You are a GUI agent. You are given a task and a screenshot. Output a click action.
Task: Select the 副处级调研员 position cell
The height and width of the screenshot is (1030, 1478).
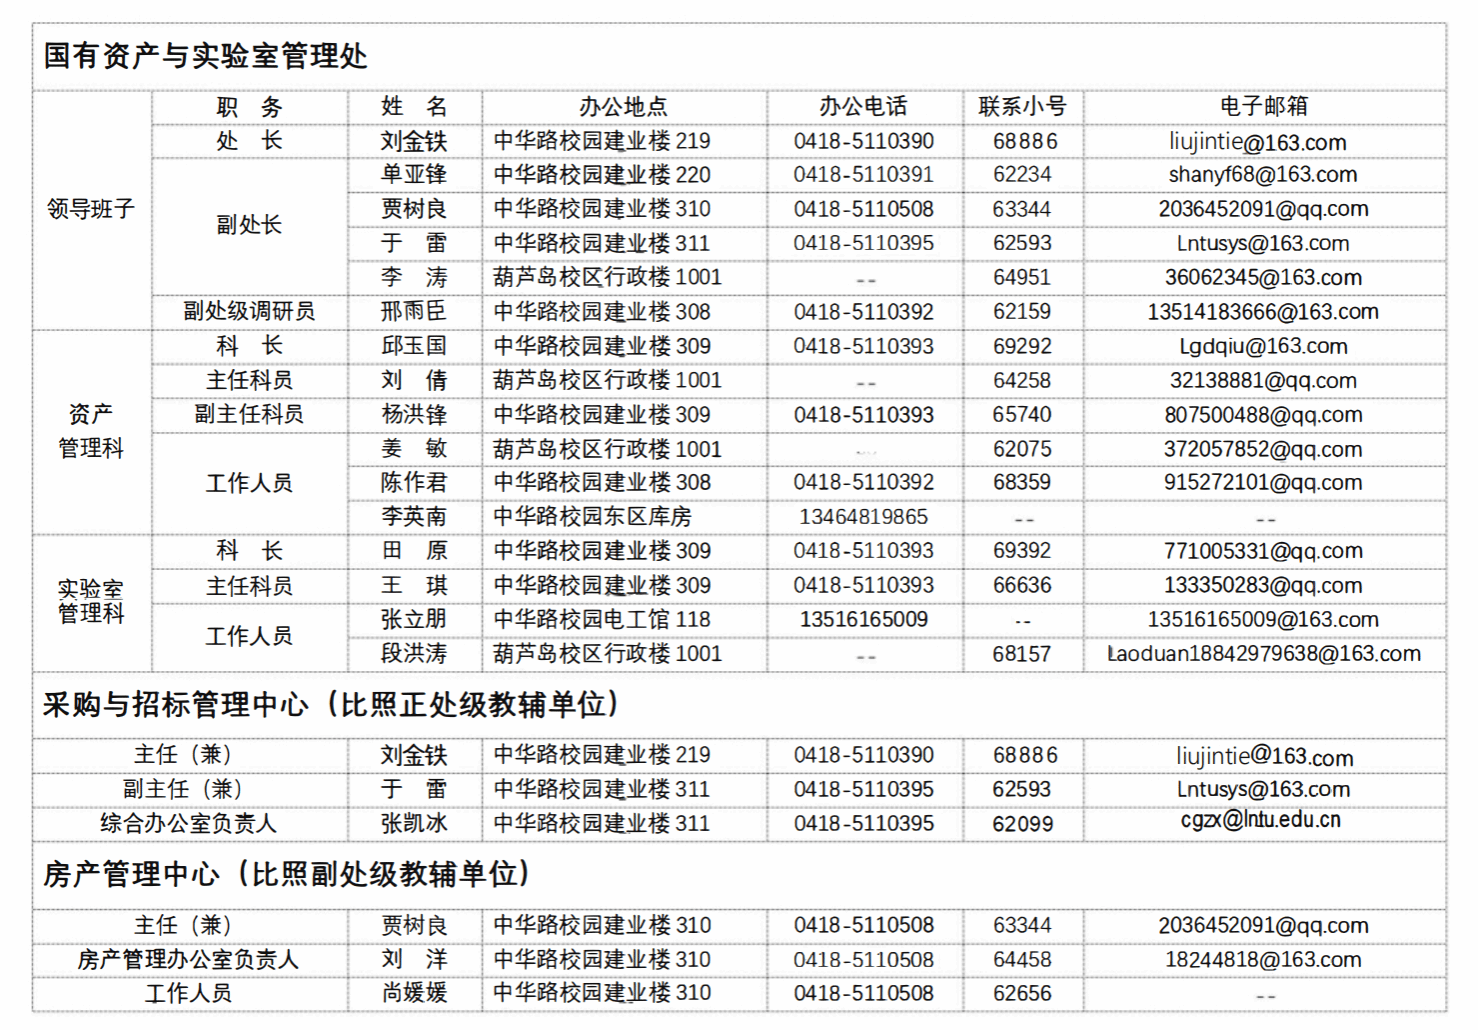click(249, 312)
